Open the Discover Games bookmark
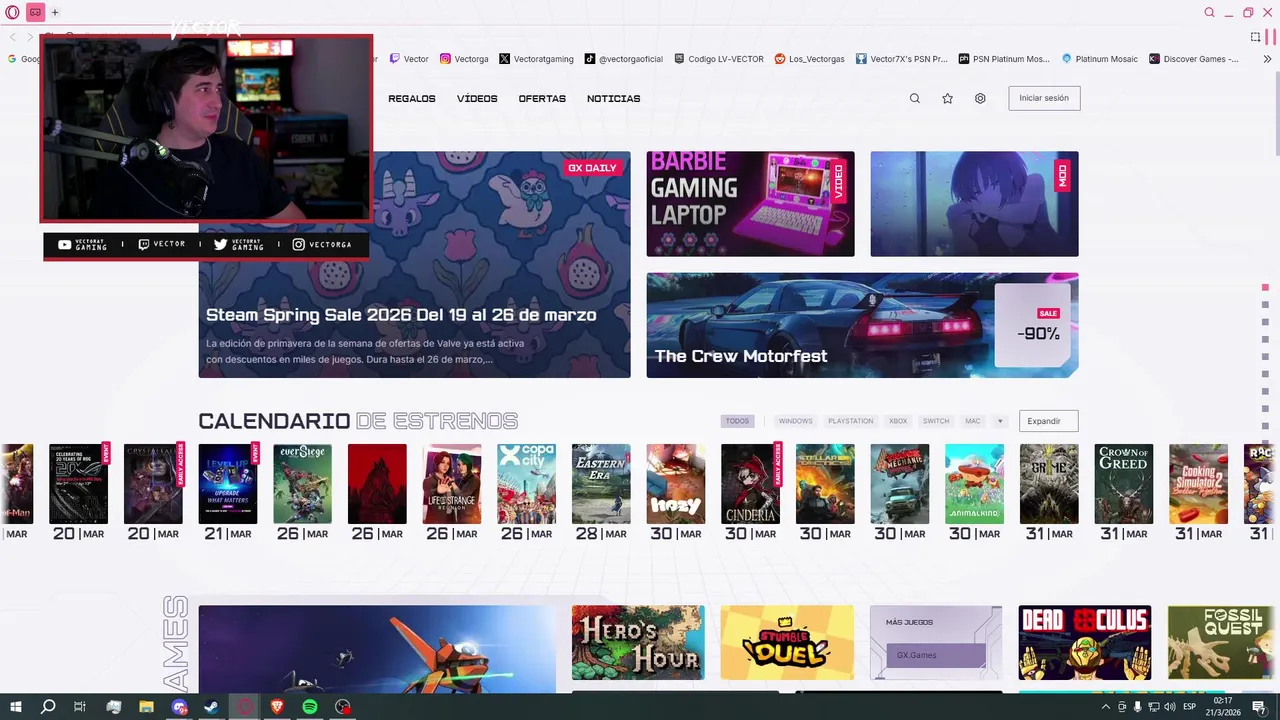The image size is (1280, 720). pos(1194,59)
